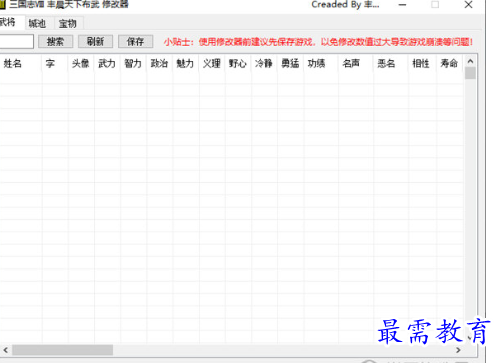Click the 头像 column header
This screenshot has width=499, height=363.
[81, 63]
